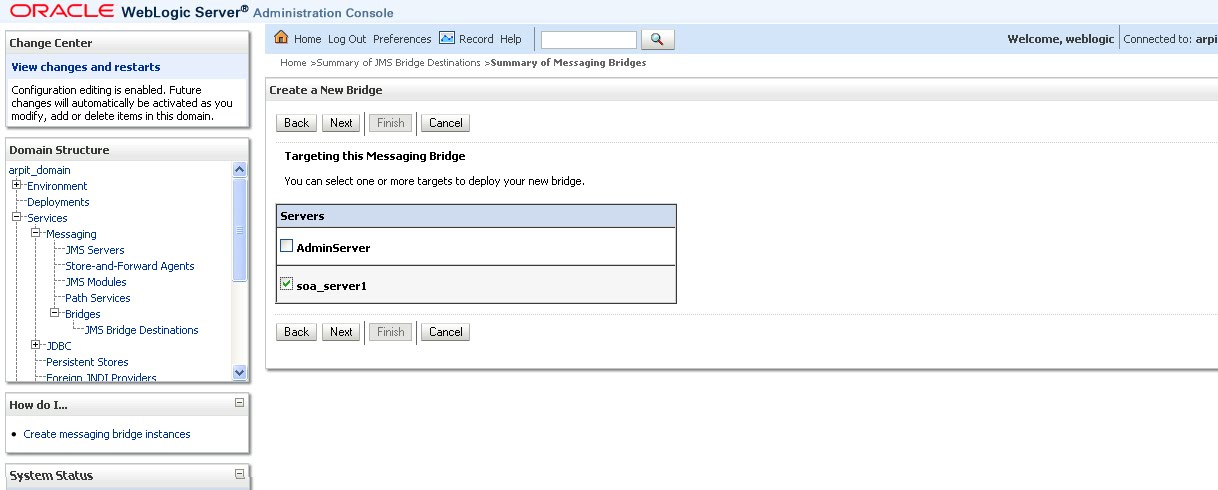
Task: Click the Domain Structure scrollbar thumb
Action: point(239,231)
